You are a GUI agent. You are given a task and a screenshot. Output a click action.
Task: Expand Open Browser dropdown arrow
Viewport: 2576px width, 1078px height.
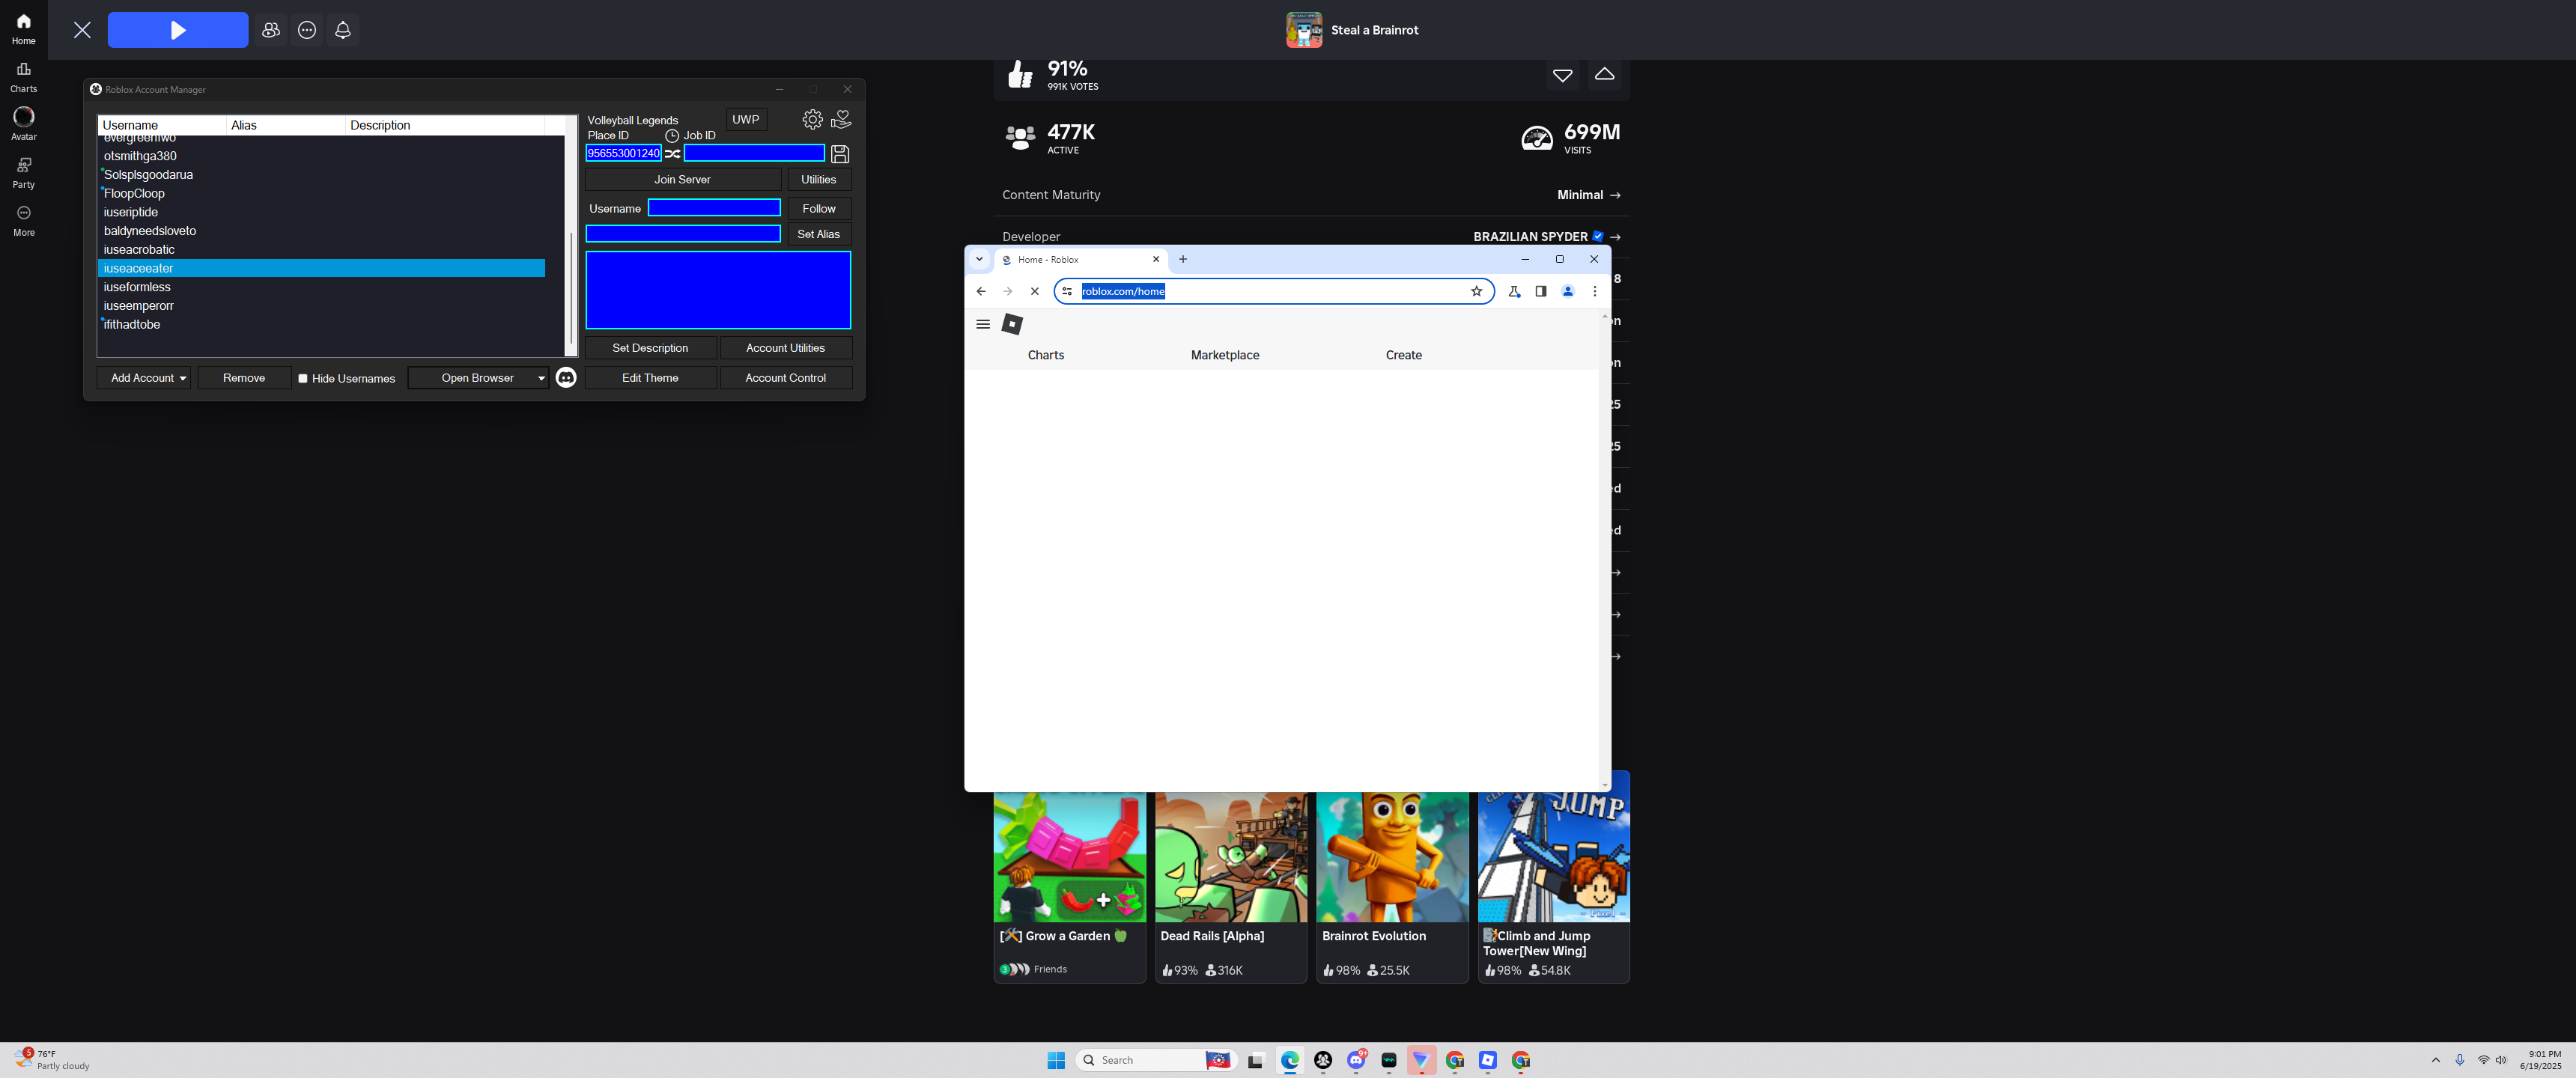541,379
